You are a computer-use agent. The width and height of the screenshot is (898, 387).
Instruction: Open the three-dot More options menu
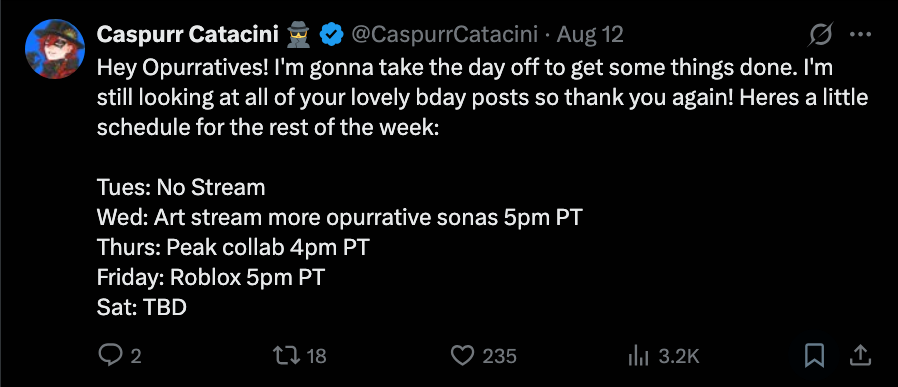pyautogui.click(x=860, y=35)
